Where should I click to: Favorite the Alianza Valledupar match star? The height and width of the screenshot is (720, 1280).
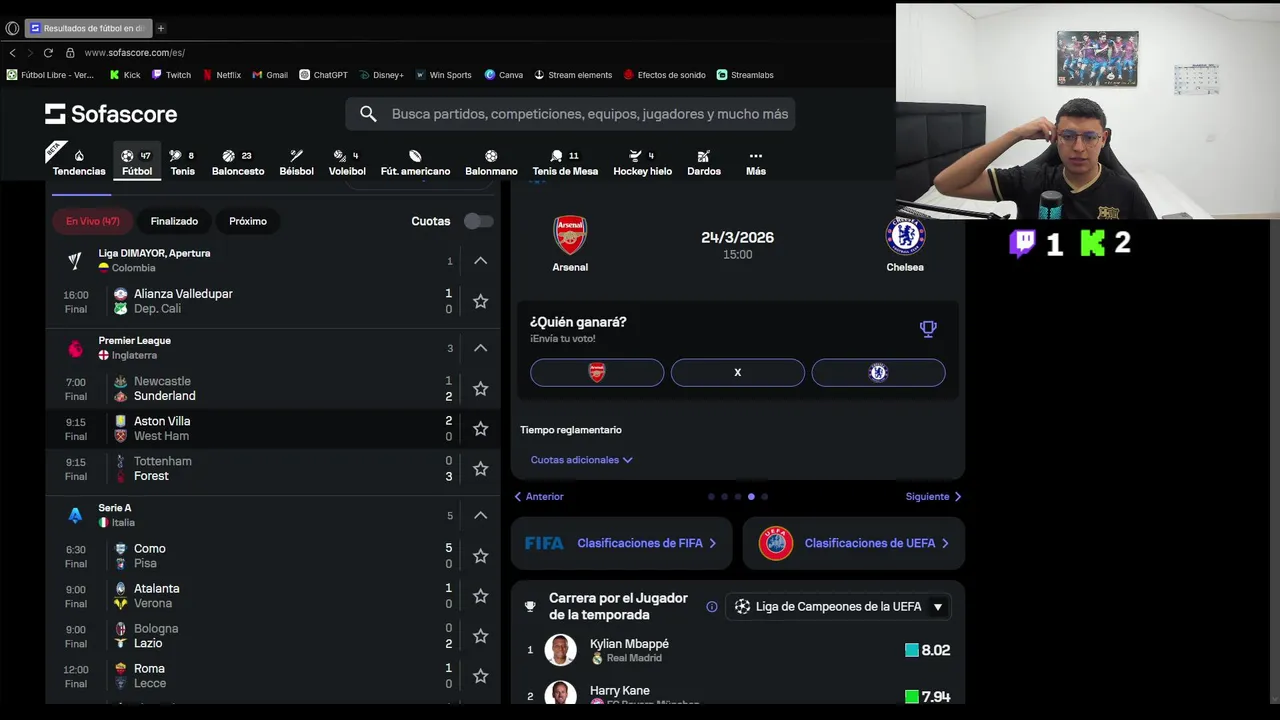[480, 301]
